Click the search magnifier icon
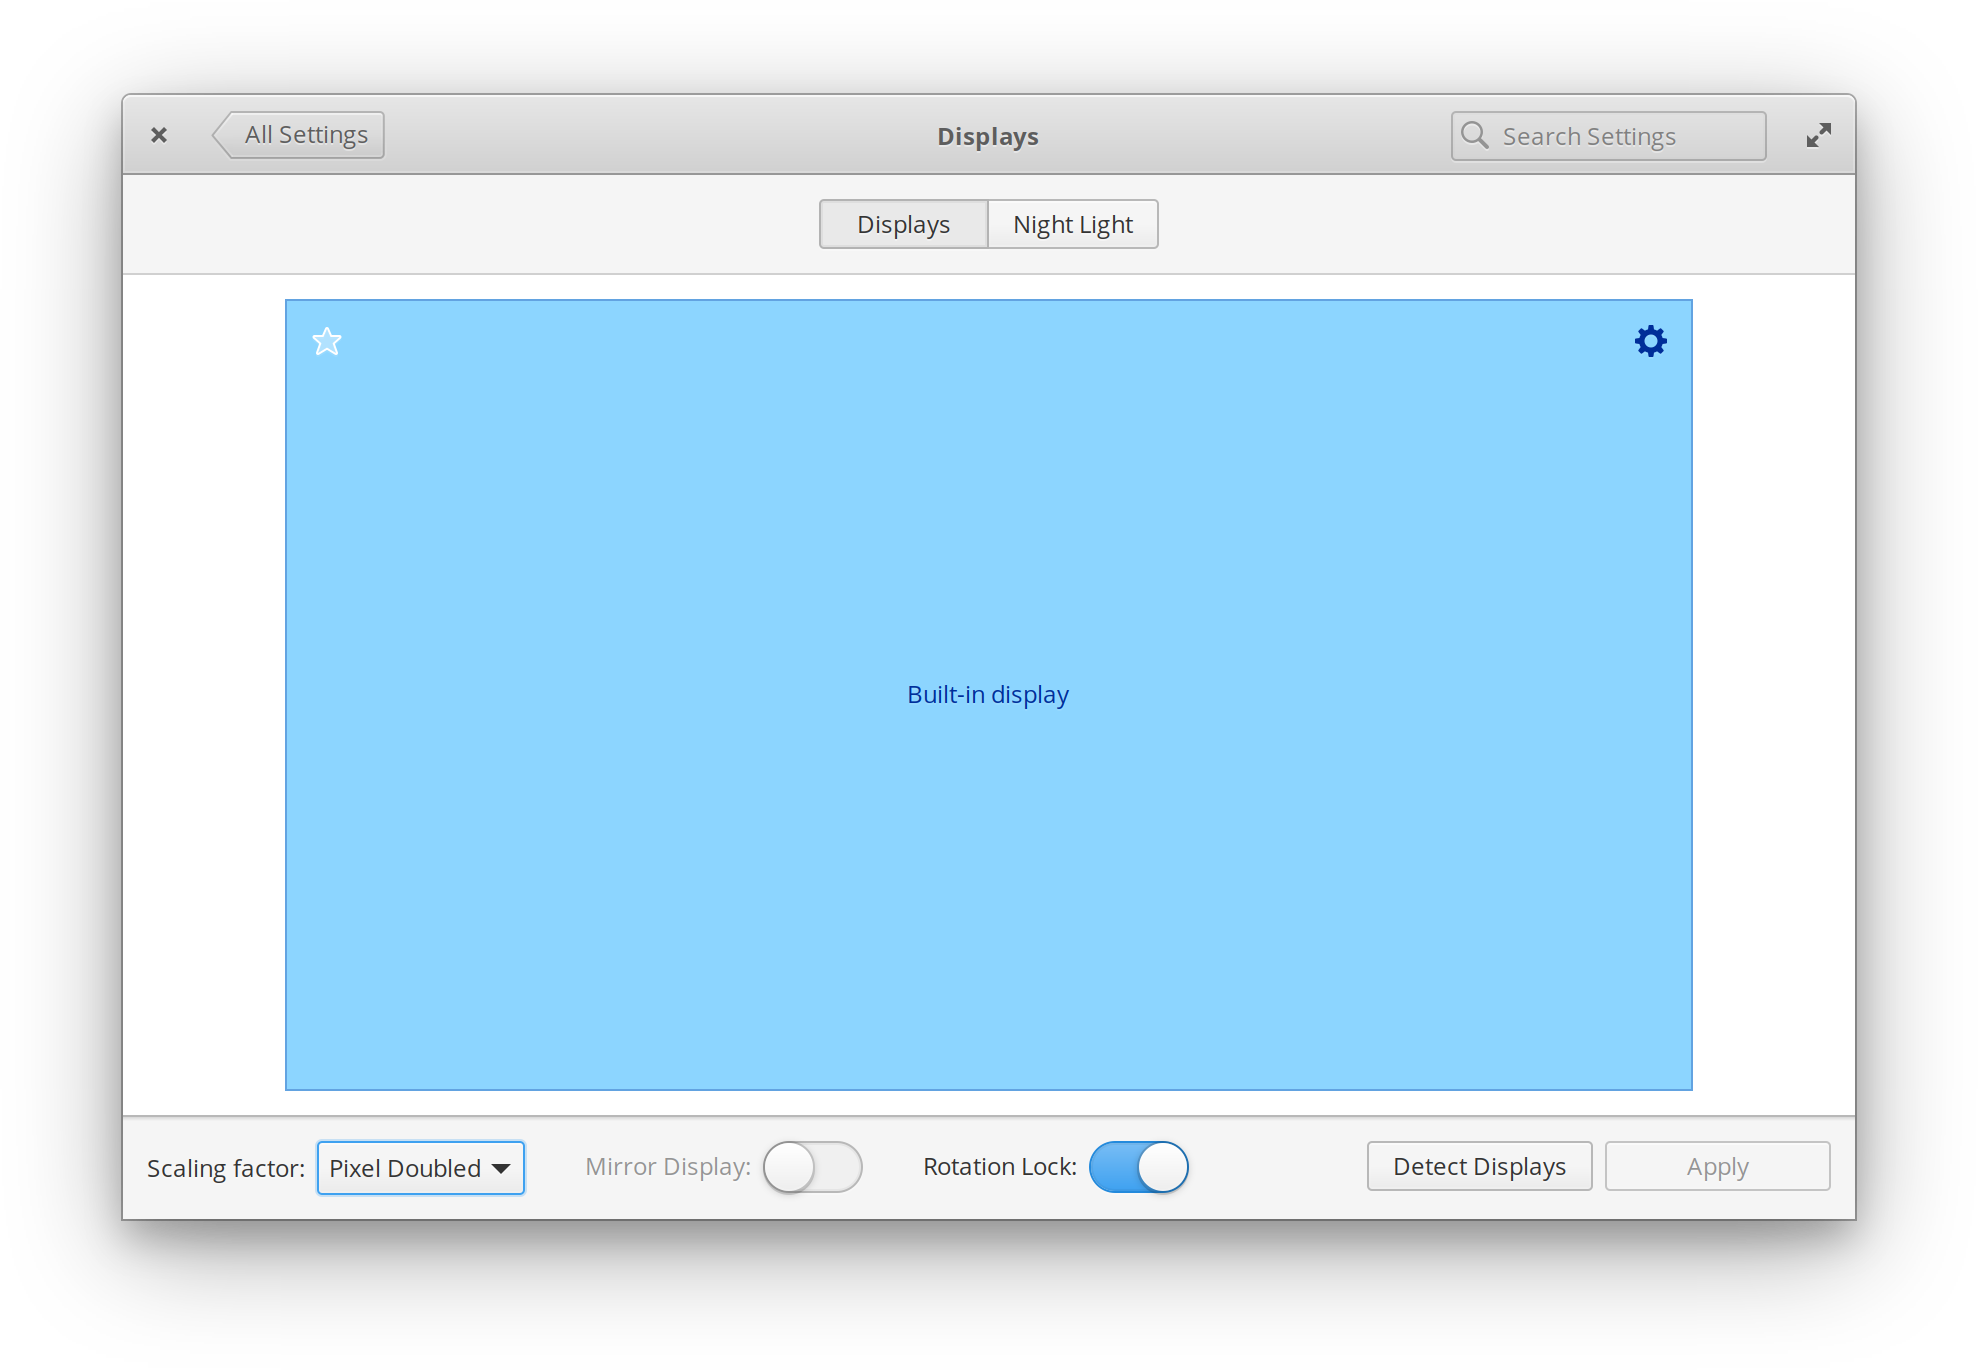1978x1370 pixels. [1475, 135]
